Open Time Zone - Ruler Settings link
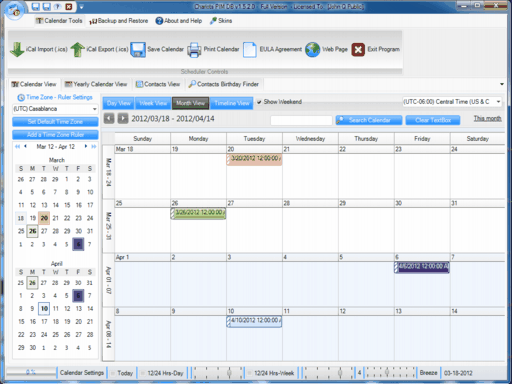This screenshot has height=384, width=512. (59, 97)
